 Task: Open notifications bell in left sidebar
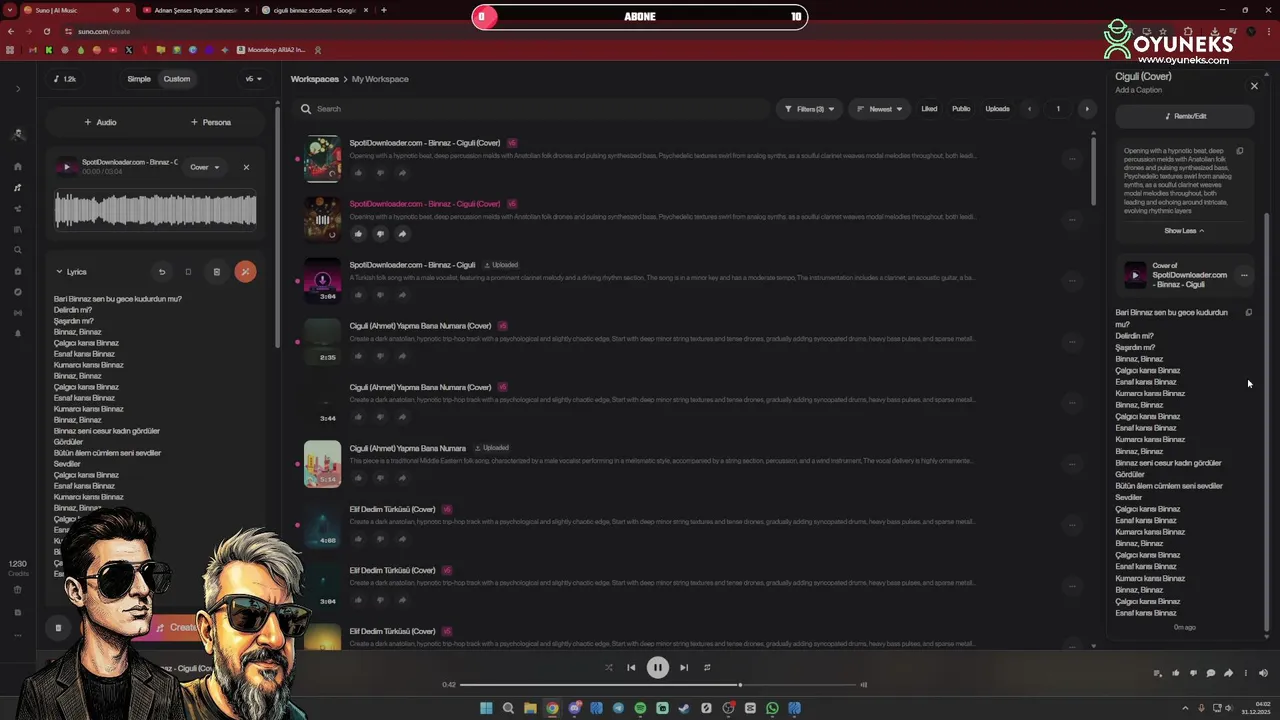pos(18,334)
